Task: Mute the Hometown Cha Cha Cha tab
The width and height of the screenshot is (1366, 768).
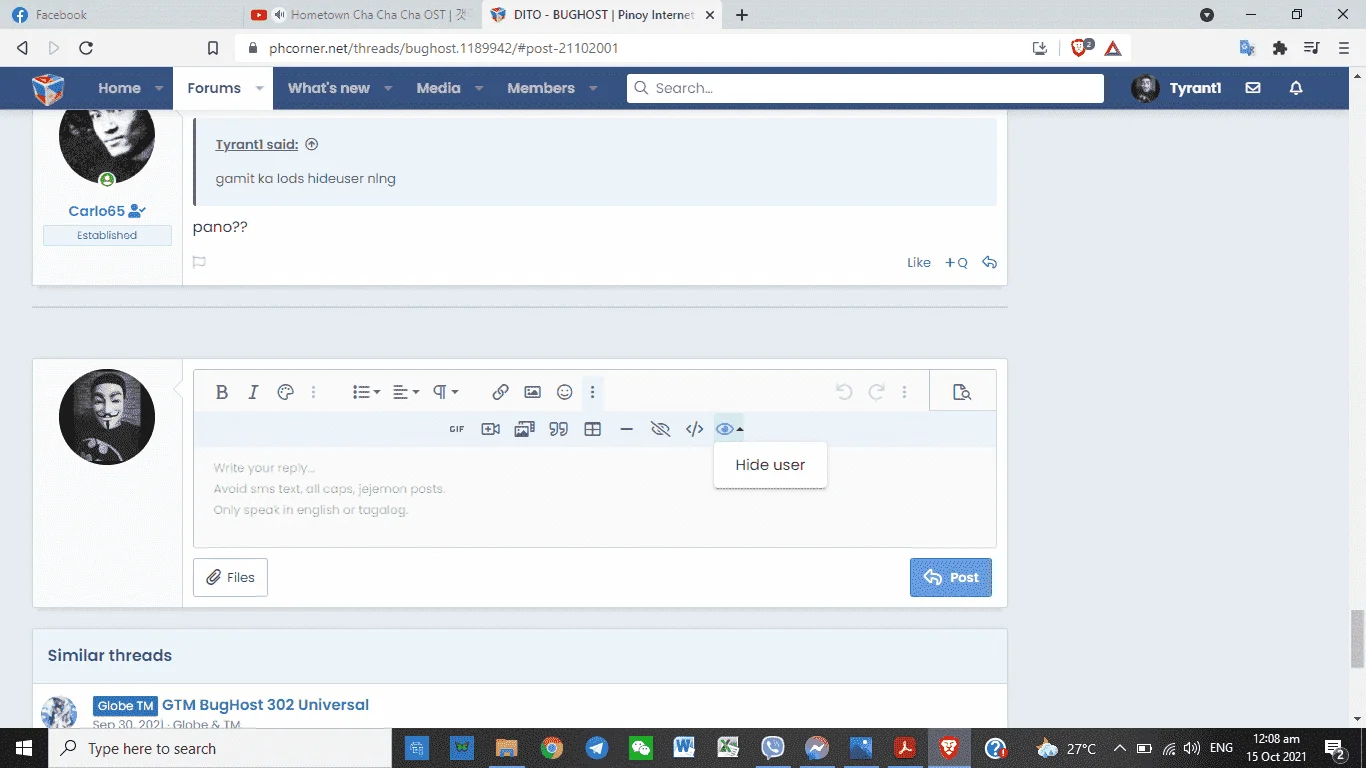Action: [x=279, y=15]
